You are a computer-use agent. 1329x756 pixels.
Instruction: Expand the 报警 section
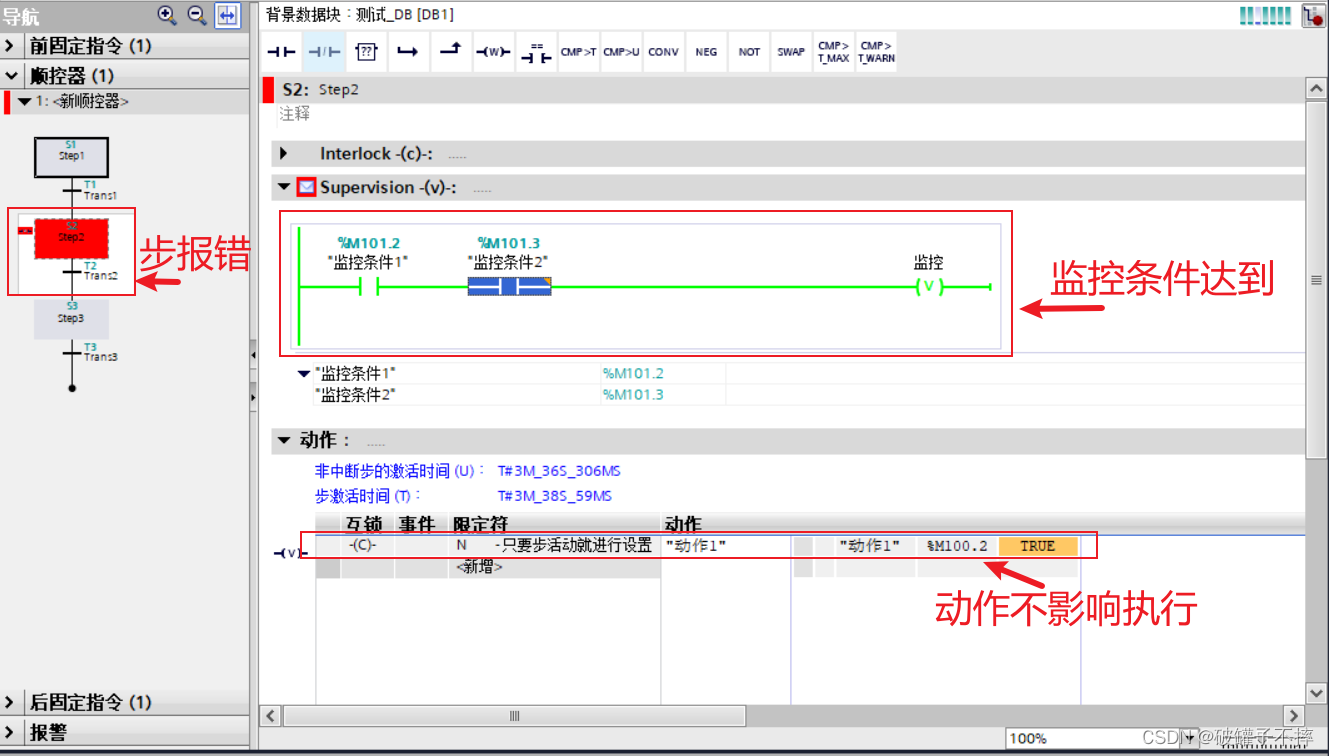[9, 732]
